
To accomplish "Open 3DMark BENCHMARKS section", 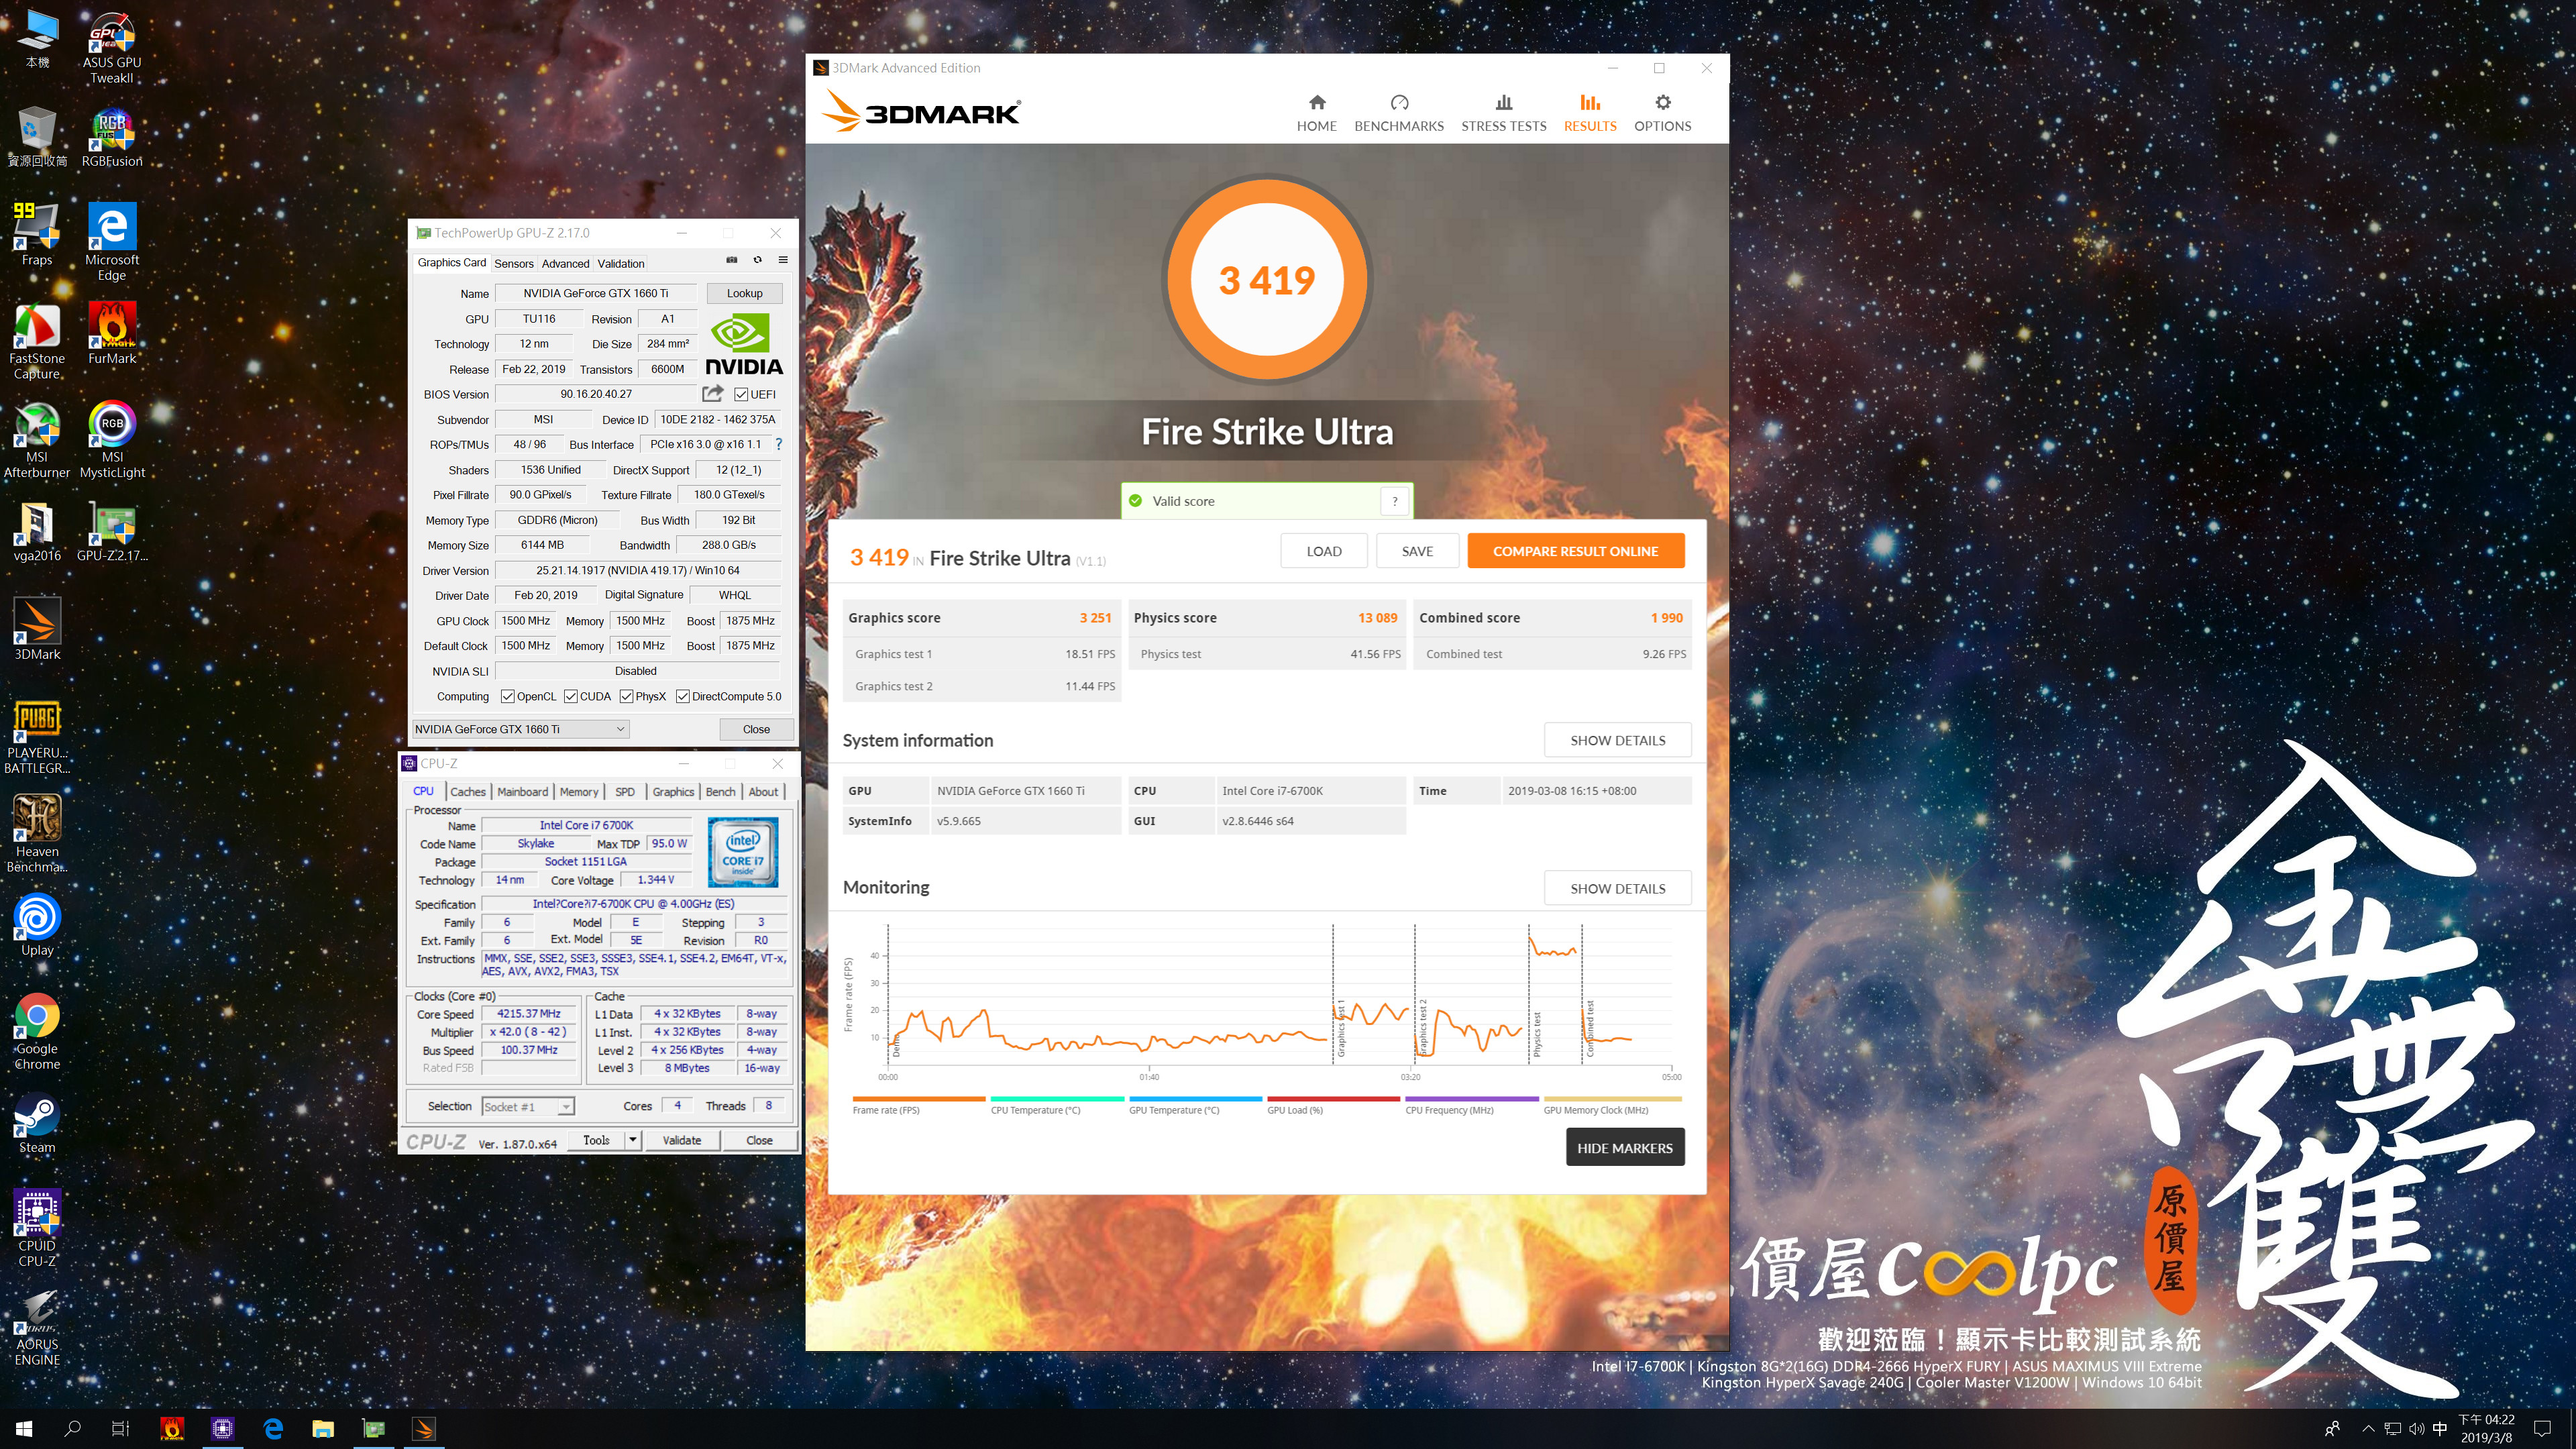I will [1398, 113].
